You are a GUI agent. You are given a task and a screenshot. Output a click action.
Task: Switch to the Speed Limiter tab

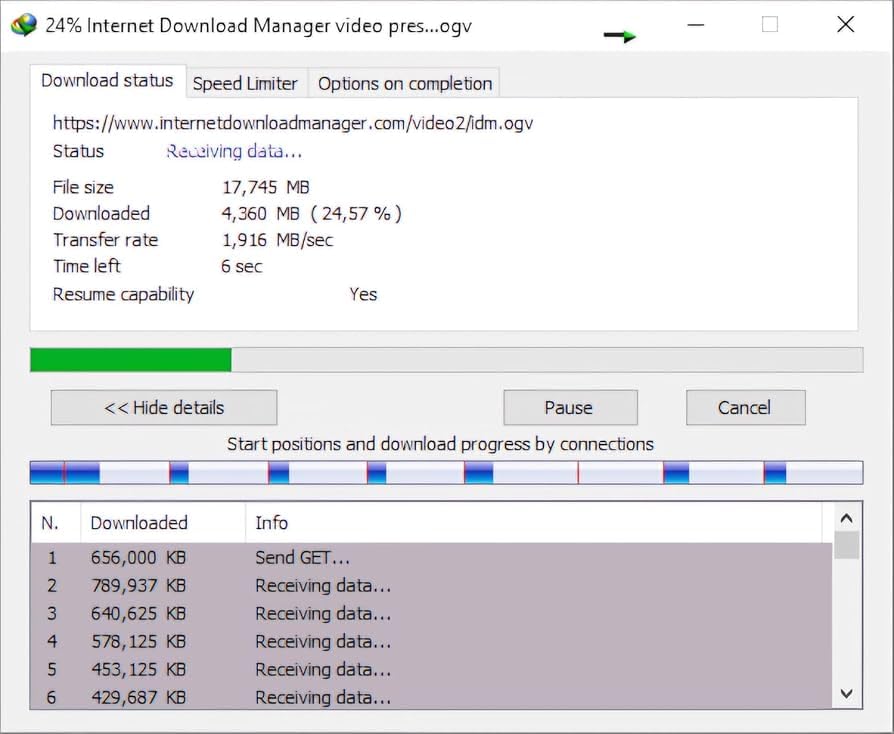(246, 83)
